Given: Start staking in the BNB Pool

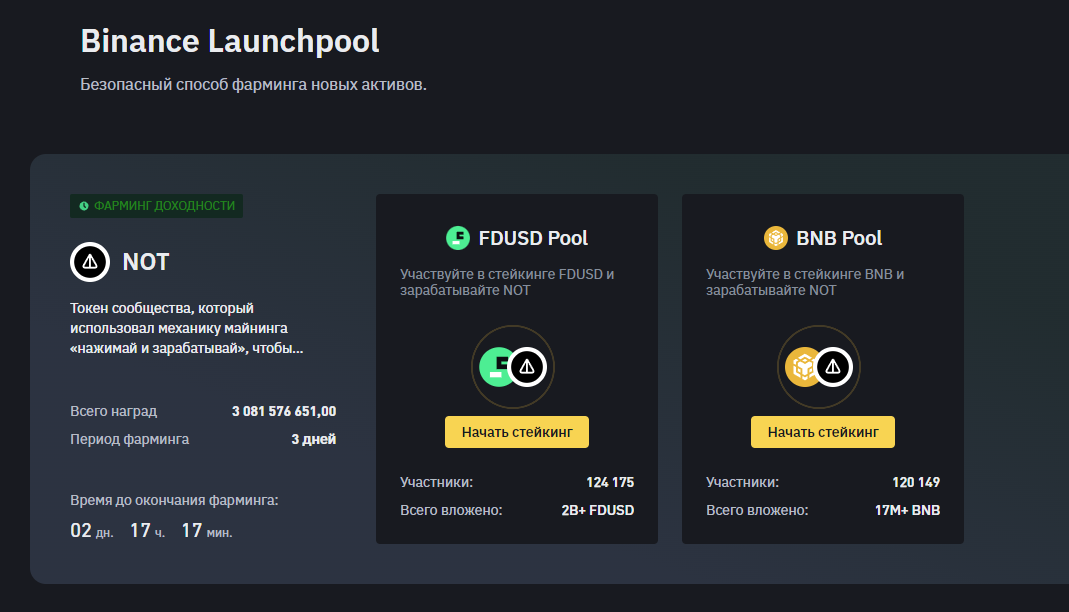Looking at the screenshot, I should coord(823,432).
